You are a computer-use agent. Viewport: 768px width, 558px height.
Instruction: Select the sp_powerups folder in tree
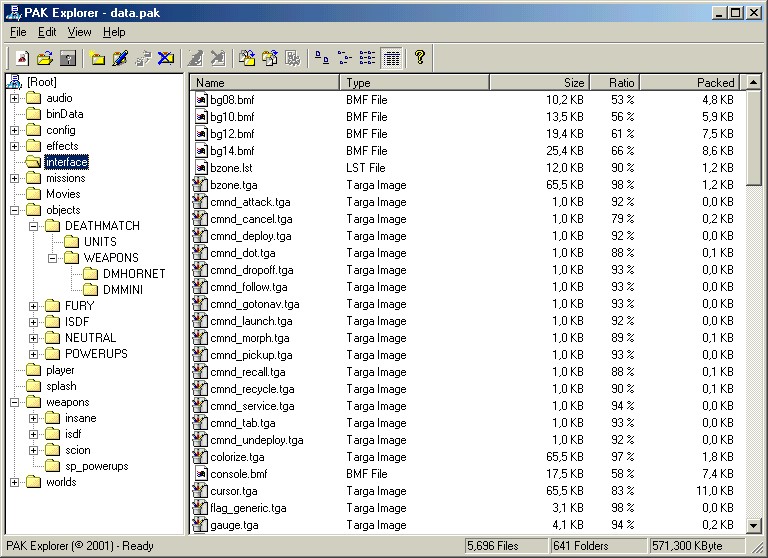pyautogui.click(x=96, y=466)
